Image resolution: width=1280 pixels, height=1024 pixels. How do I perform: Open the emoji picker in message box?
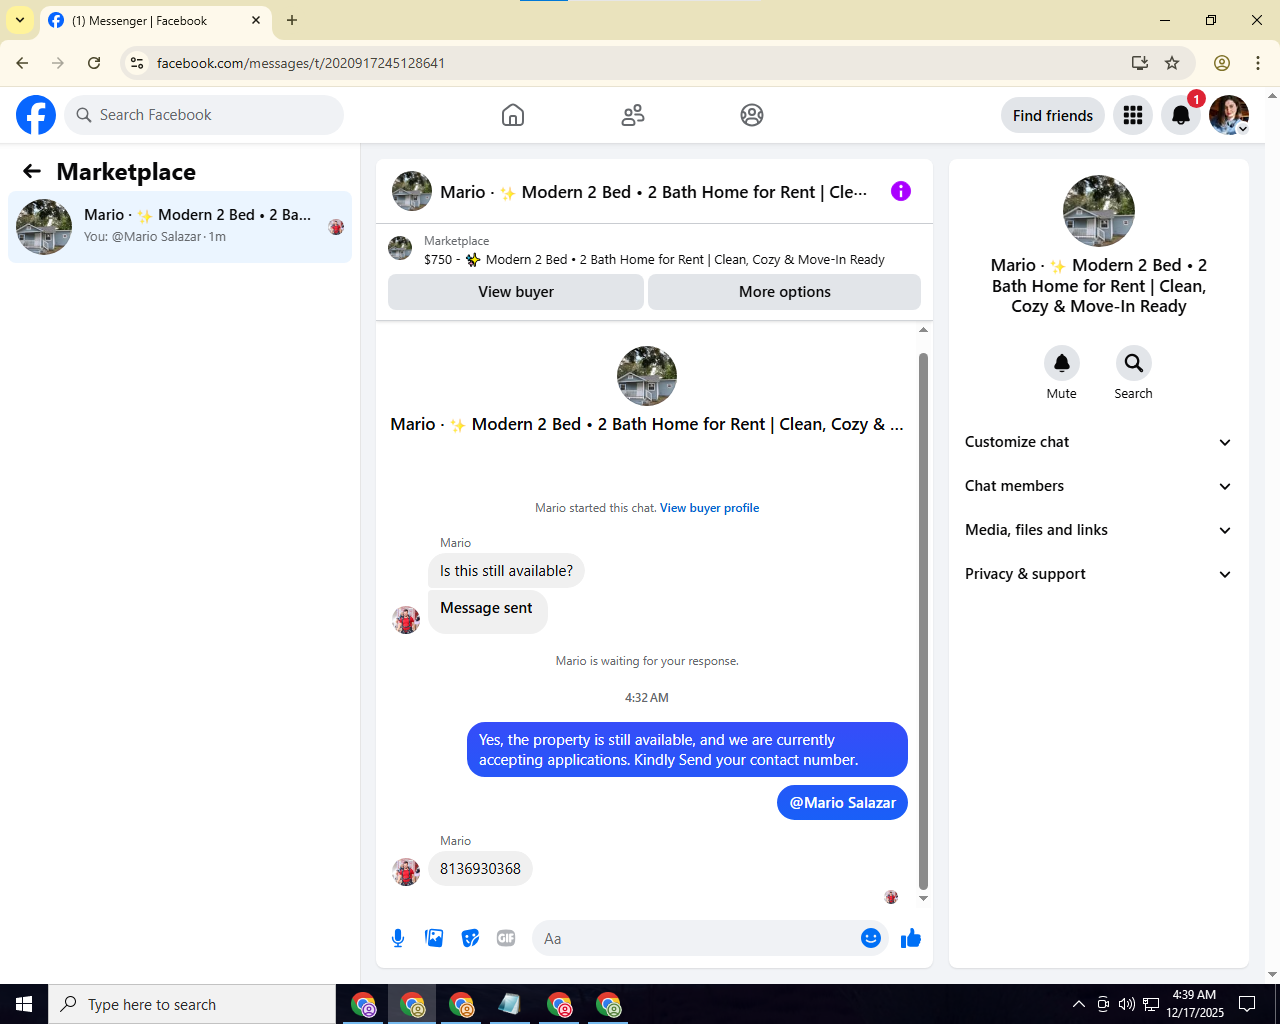point(871,938)
